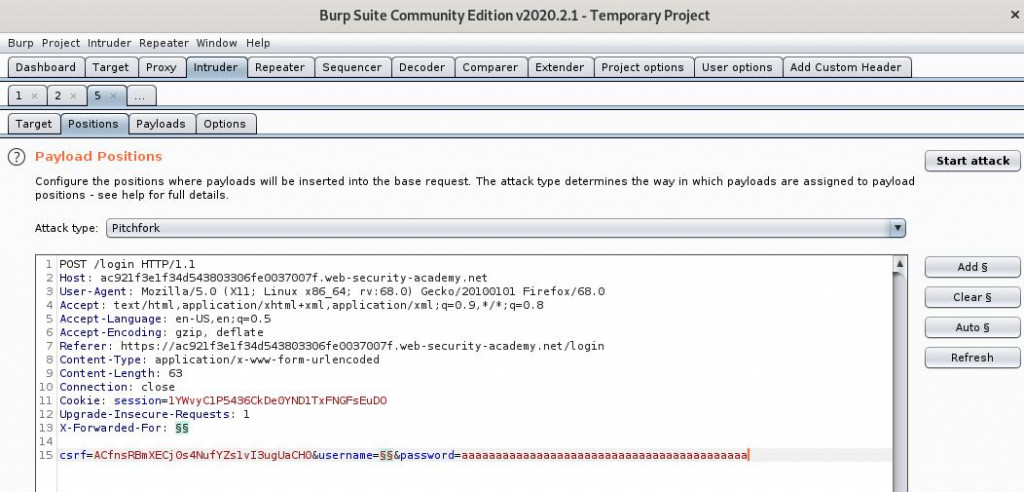Click the Accept-Language header line
Viewport: 1024px width, 492px height.
point(165,319)
